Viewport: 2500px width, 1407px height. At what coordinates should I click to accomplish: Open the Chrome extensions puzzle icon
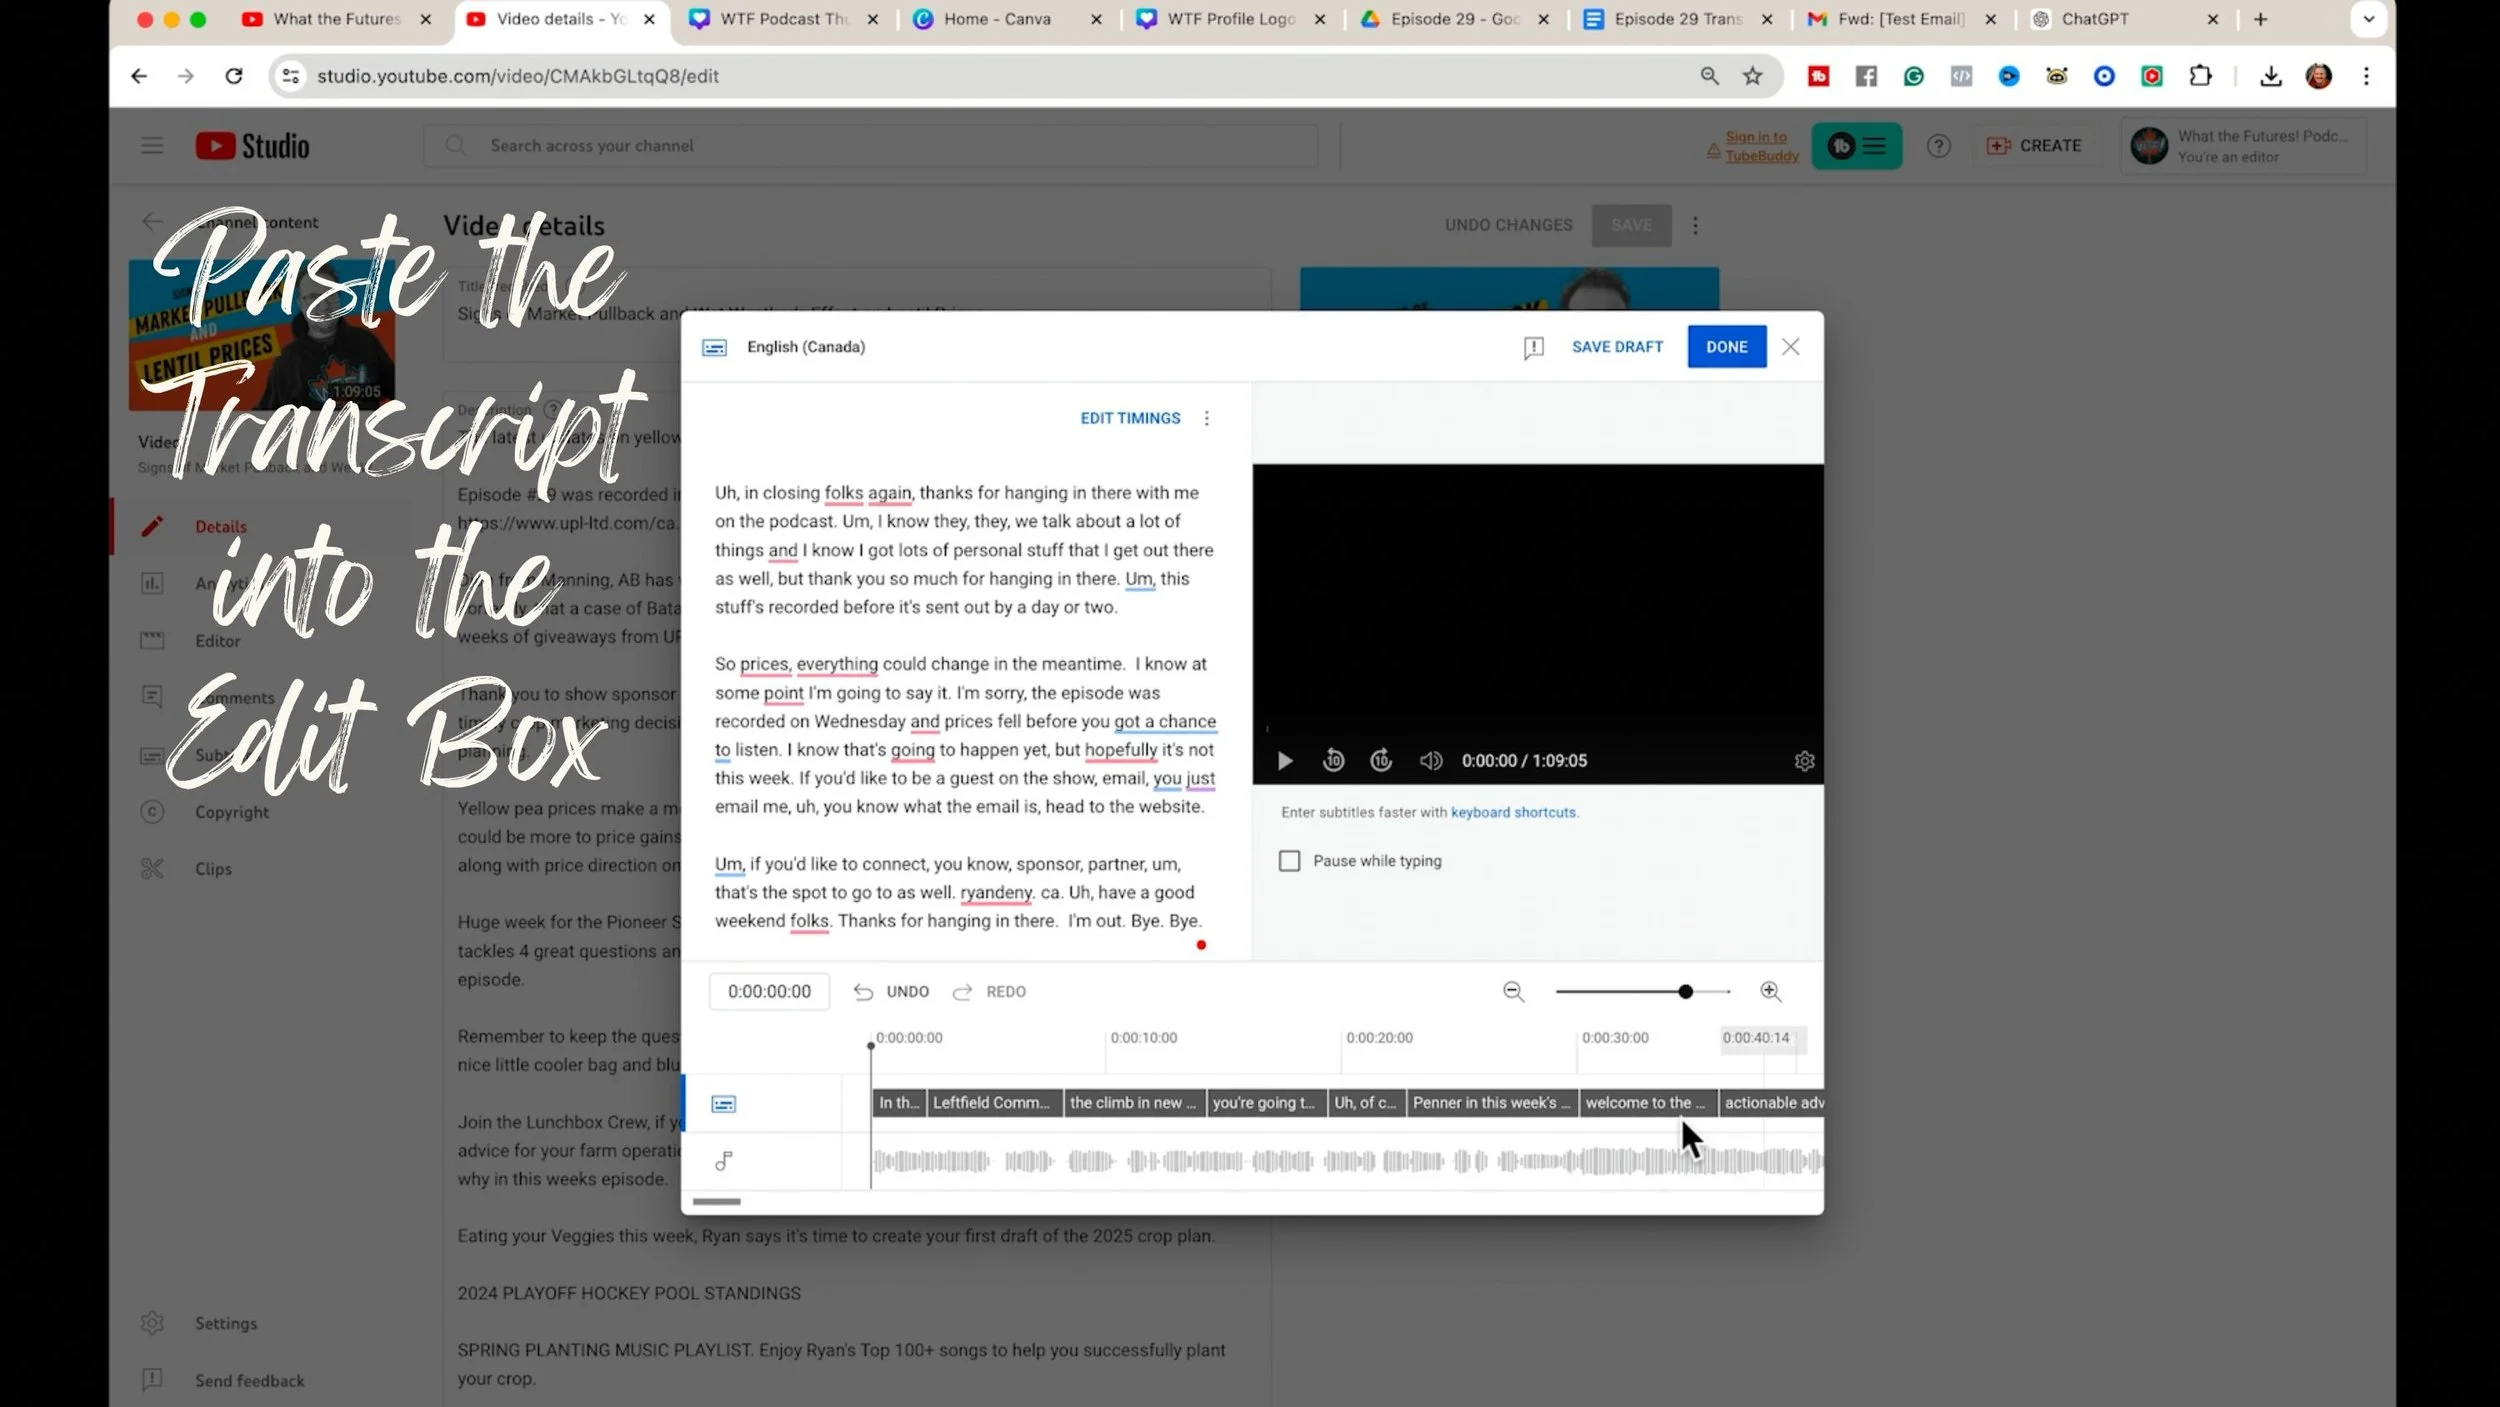coord(2200,76)
